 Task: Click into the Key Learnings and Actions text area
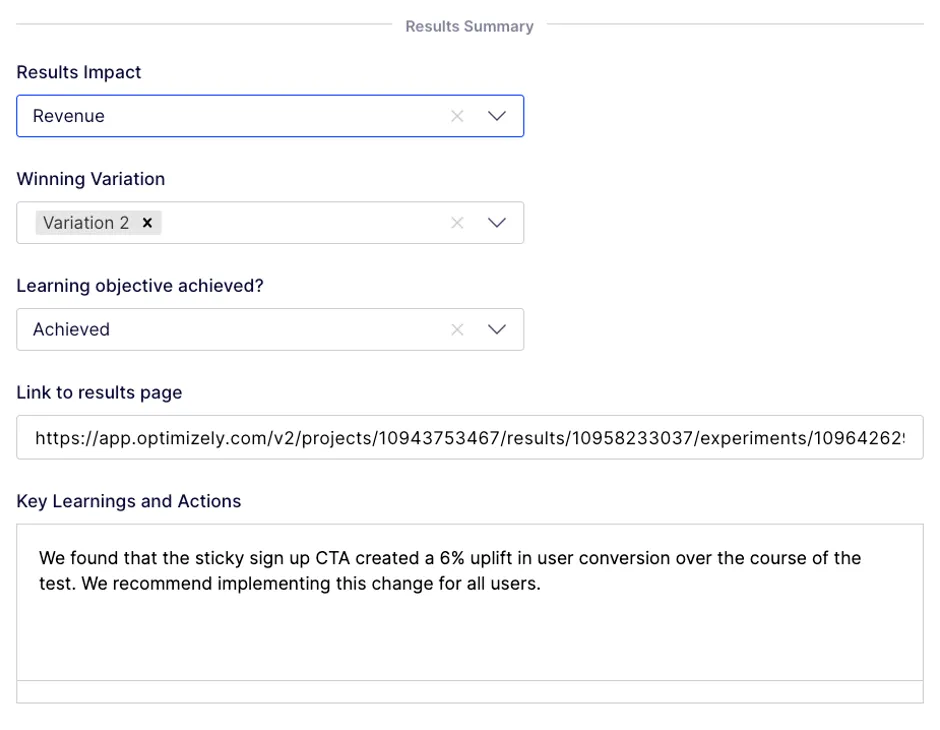tap(469, 602)
